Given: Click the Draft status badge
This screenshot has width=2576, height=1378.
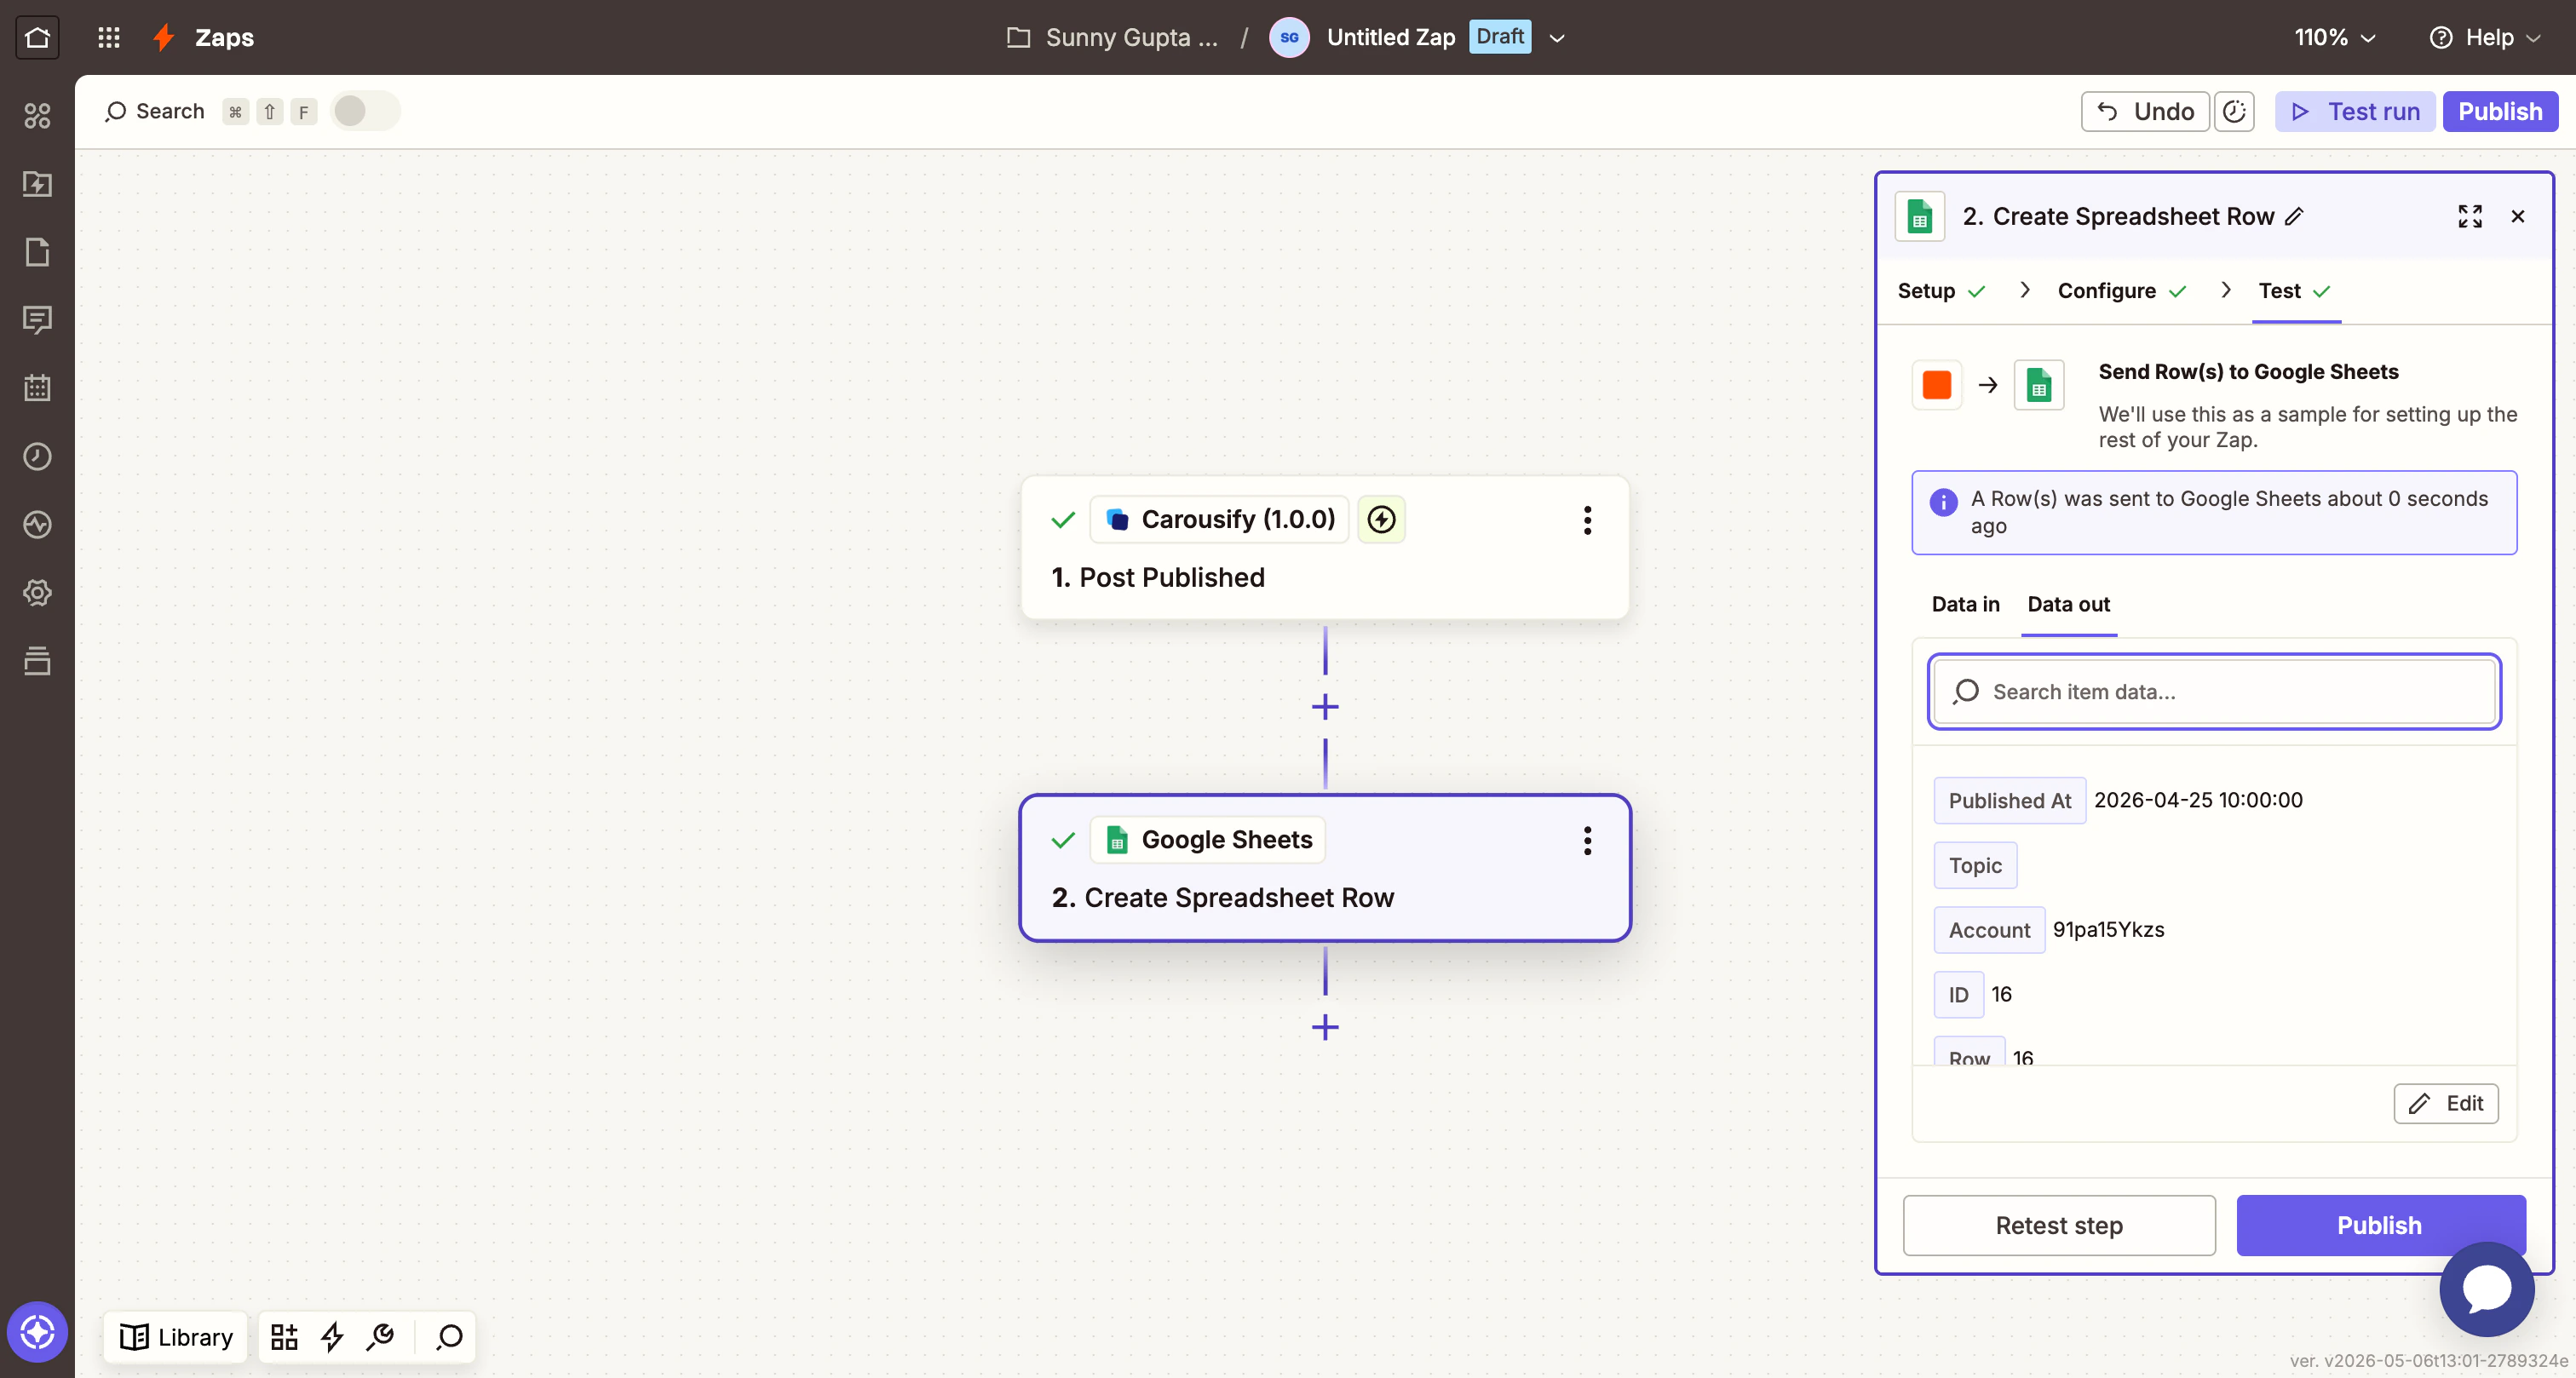Looking at the screenshot, I should click(1500, 37).
